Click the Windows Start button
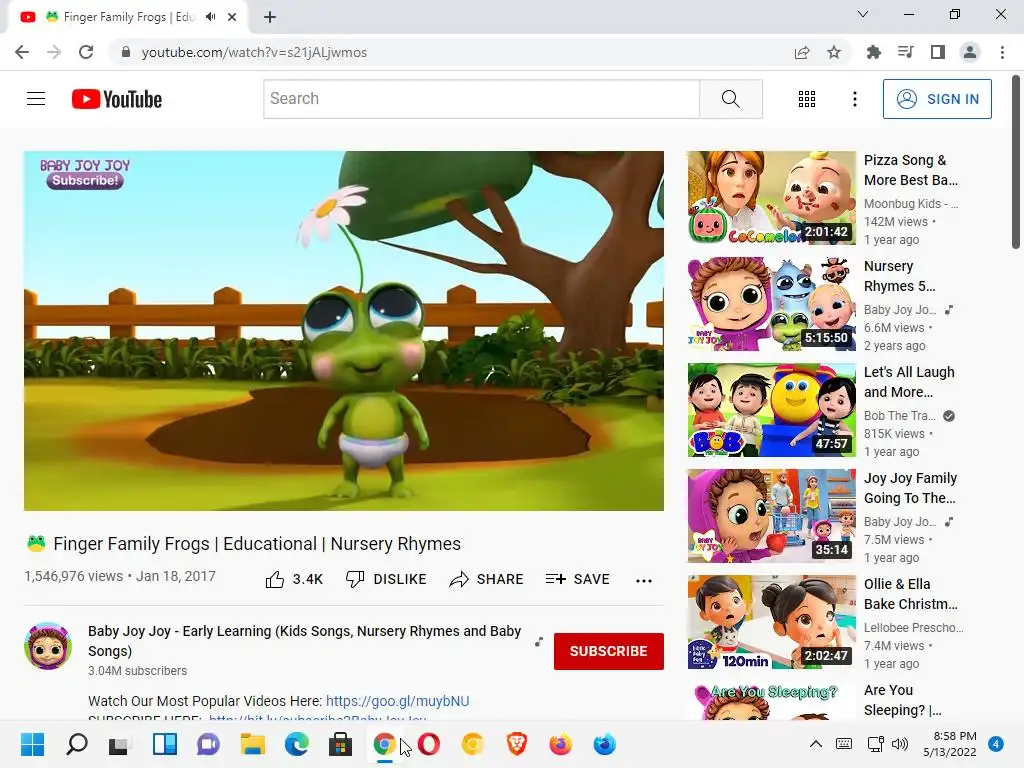The height and width of the screenshot is (768, 1024). click(x=32, y=744)
